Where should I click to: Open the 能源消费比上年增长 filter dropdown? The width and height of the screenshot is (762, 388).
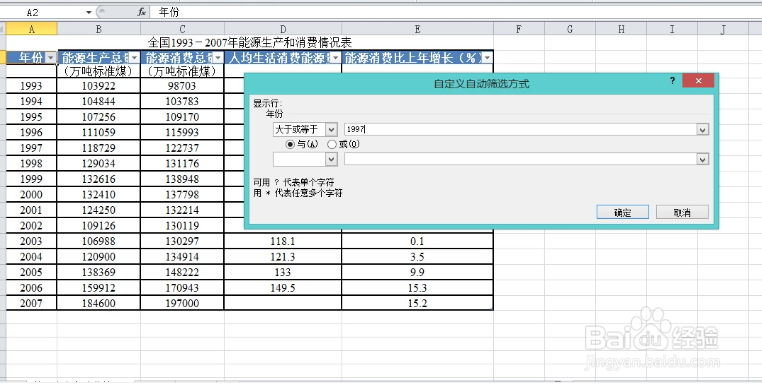(x=487, y=58)
